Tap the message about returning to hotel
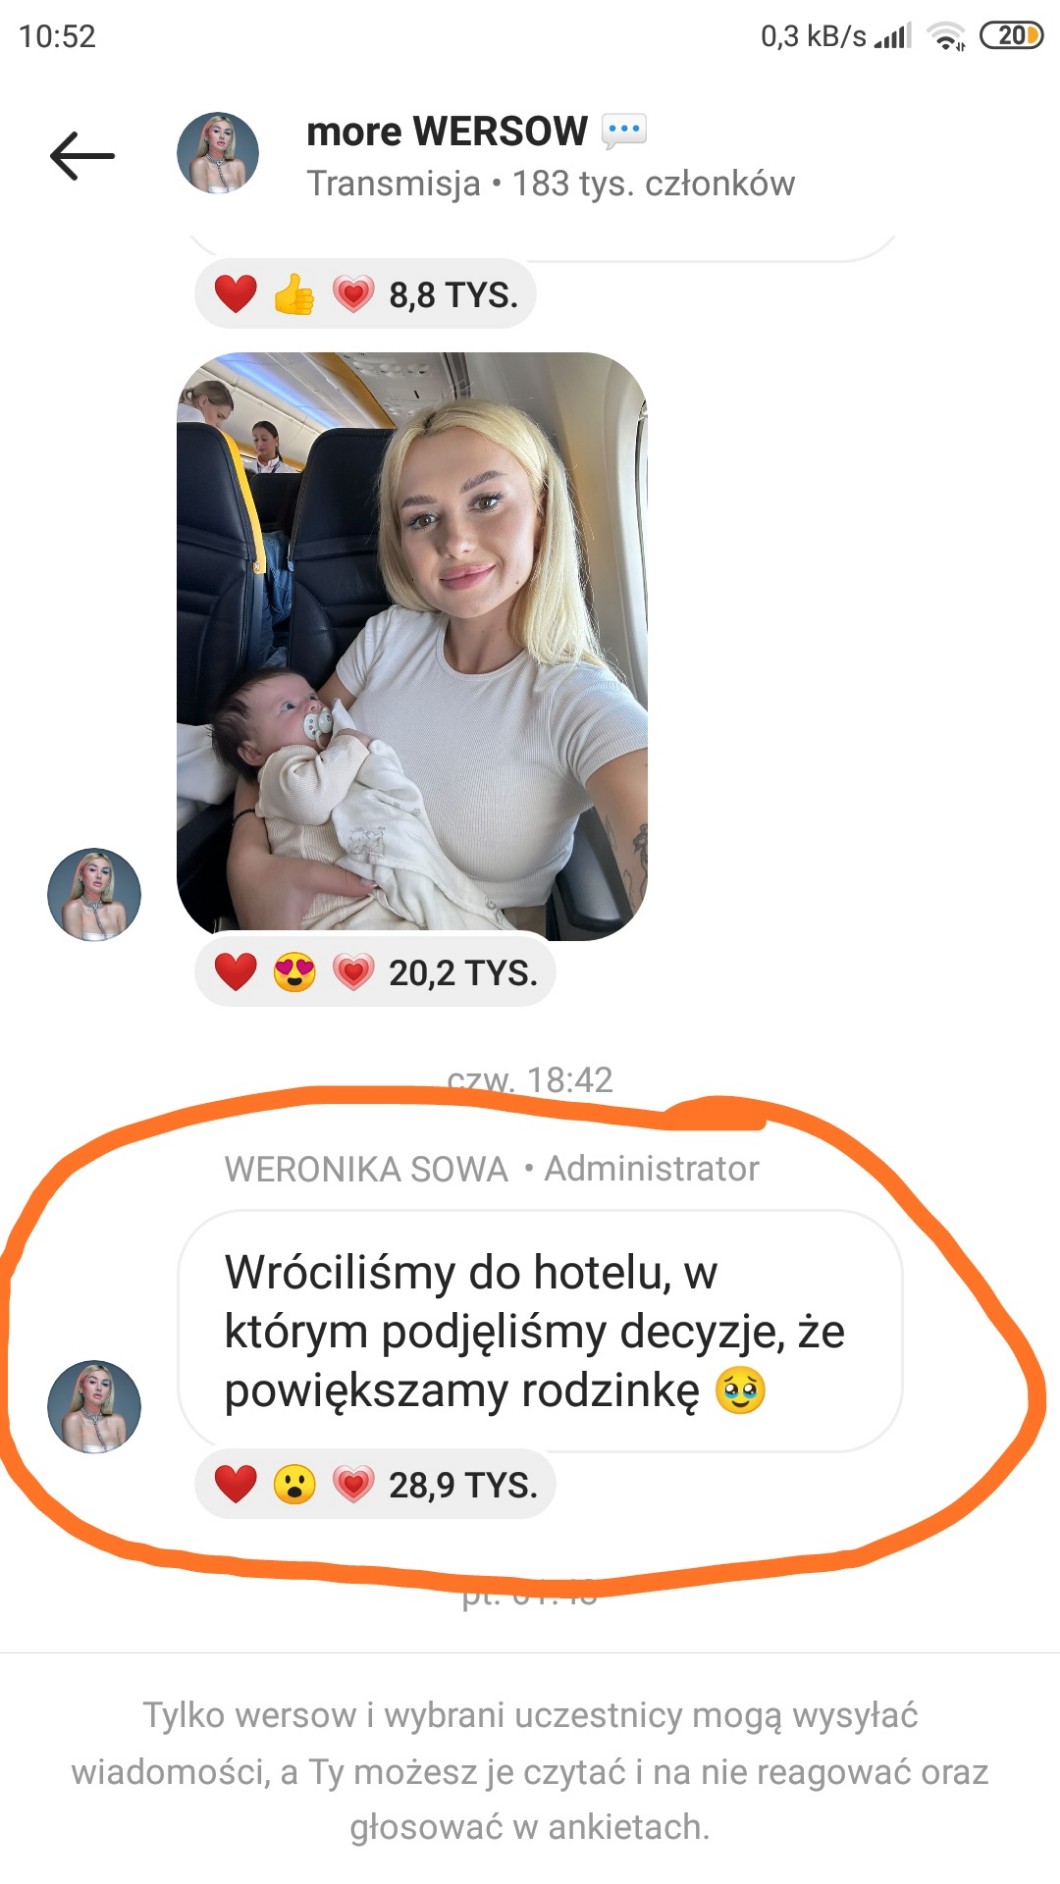1060x1884 pixels. (540, 1331)
